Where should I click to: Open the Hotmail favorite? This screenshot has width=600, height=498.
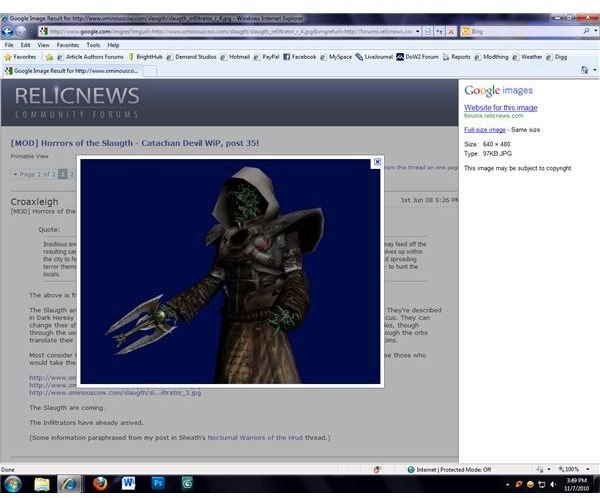pos(235,57)
